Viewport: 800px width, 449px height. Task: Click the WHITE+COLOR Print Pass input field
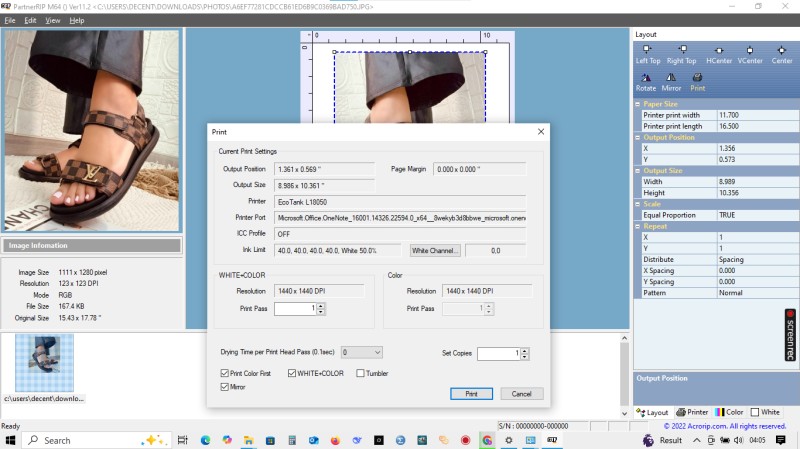[295, 308]
